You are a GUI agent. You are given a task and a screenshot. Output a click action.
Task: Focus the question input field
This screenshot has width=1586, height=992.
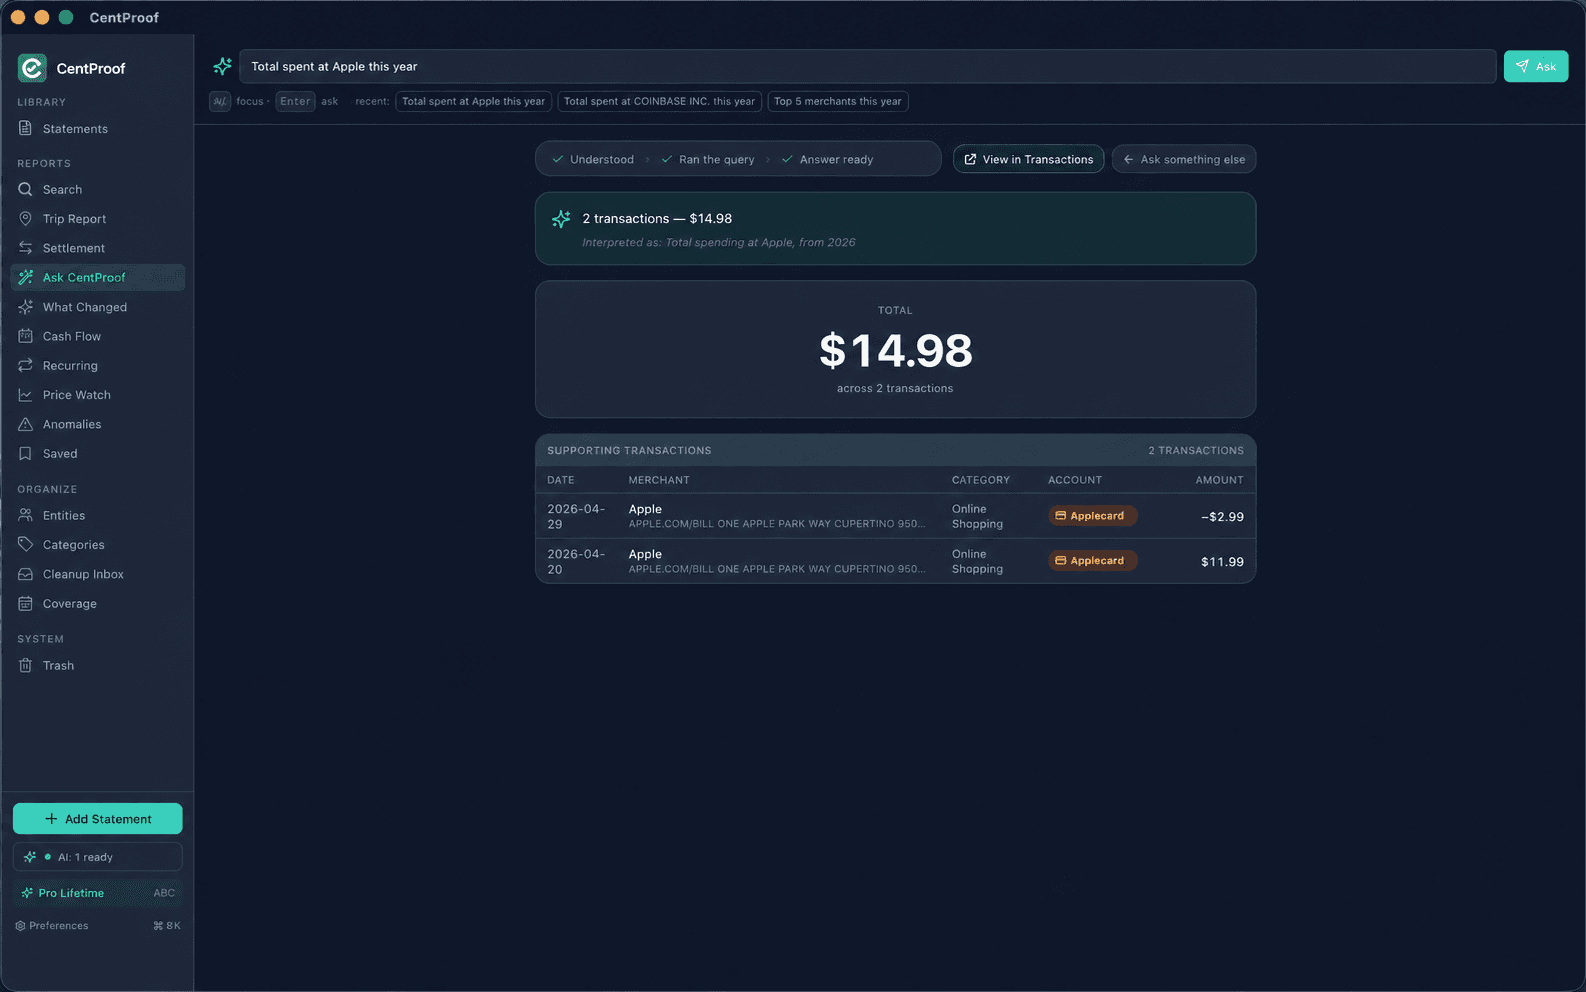868,66
